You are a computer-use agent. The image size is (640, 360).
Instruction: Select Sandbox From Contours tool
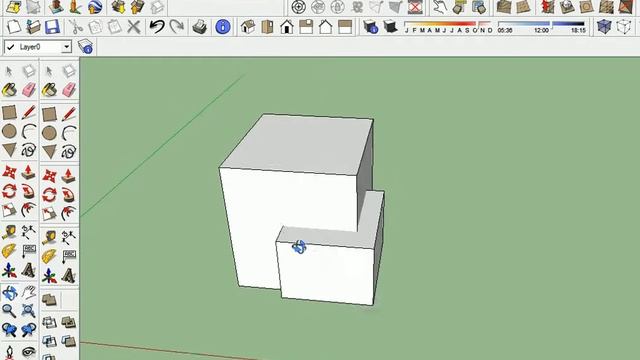504,7
